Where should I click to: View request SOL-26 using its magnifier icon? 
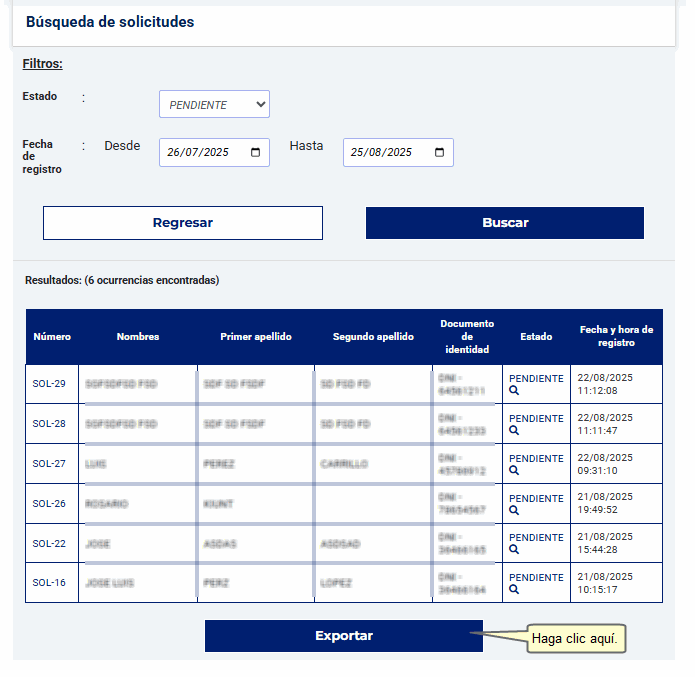click(514, 510)
